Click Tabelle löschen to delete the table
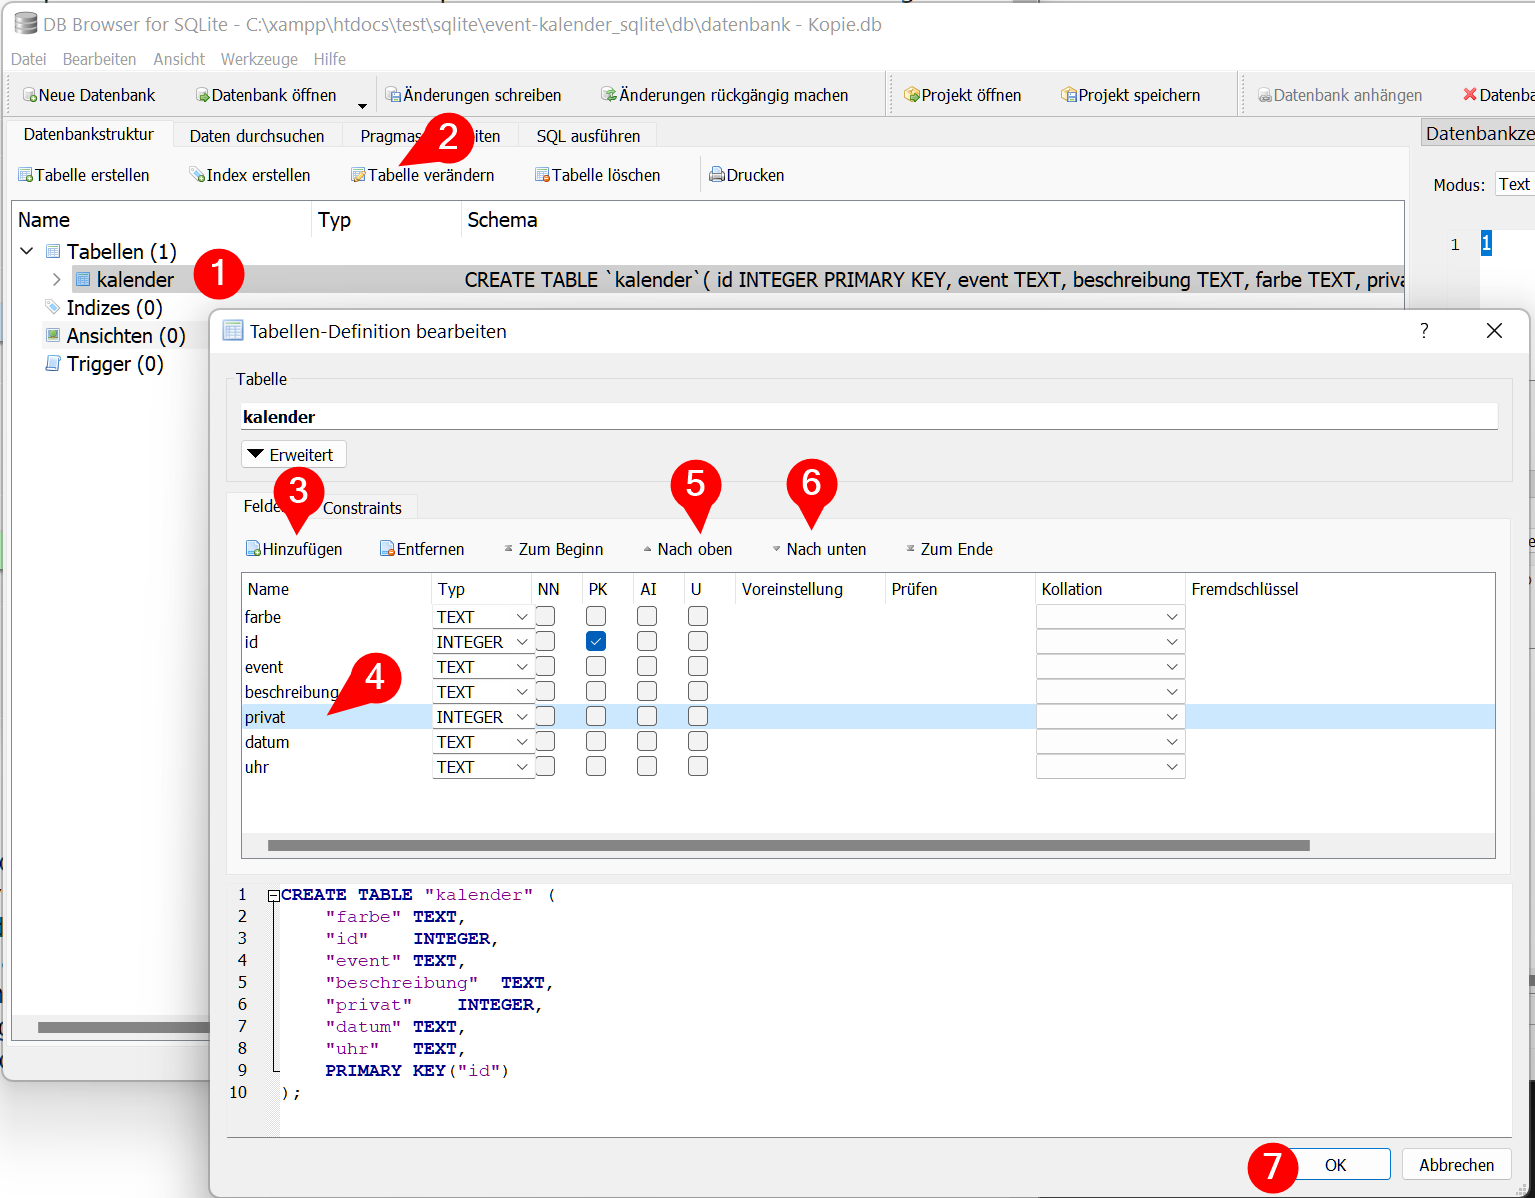Viewport: 1535px width, 1198px height. (597, 175)
